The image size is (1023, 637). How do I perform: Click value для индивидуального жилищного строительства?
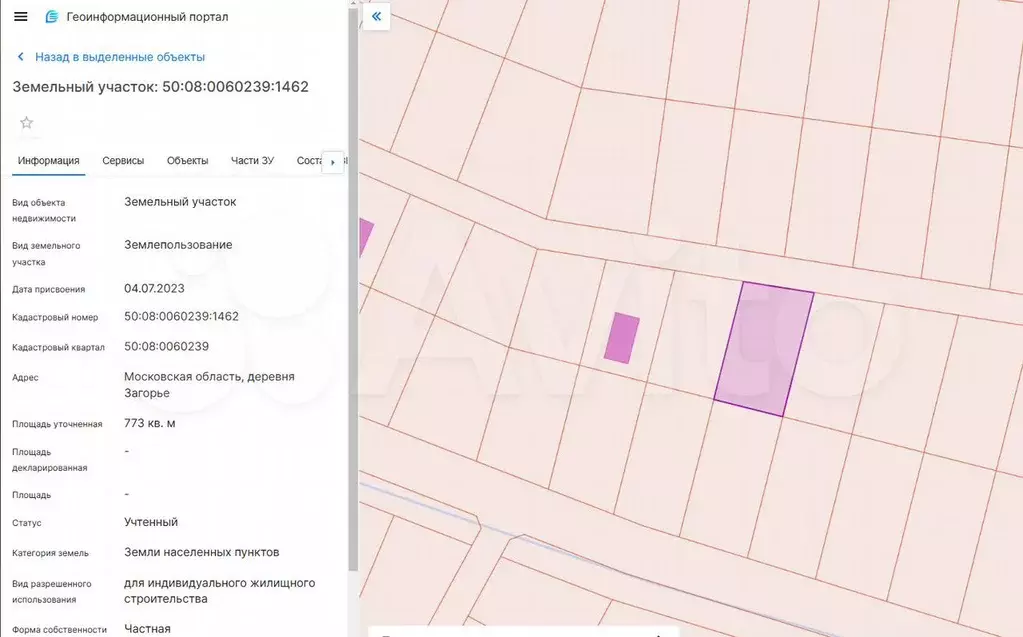(220, 591)
